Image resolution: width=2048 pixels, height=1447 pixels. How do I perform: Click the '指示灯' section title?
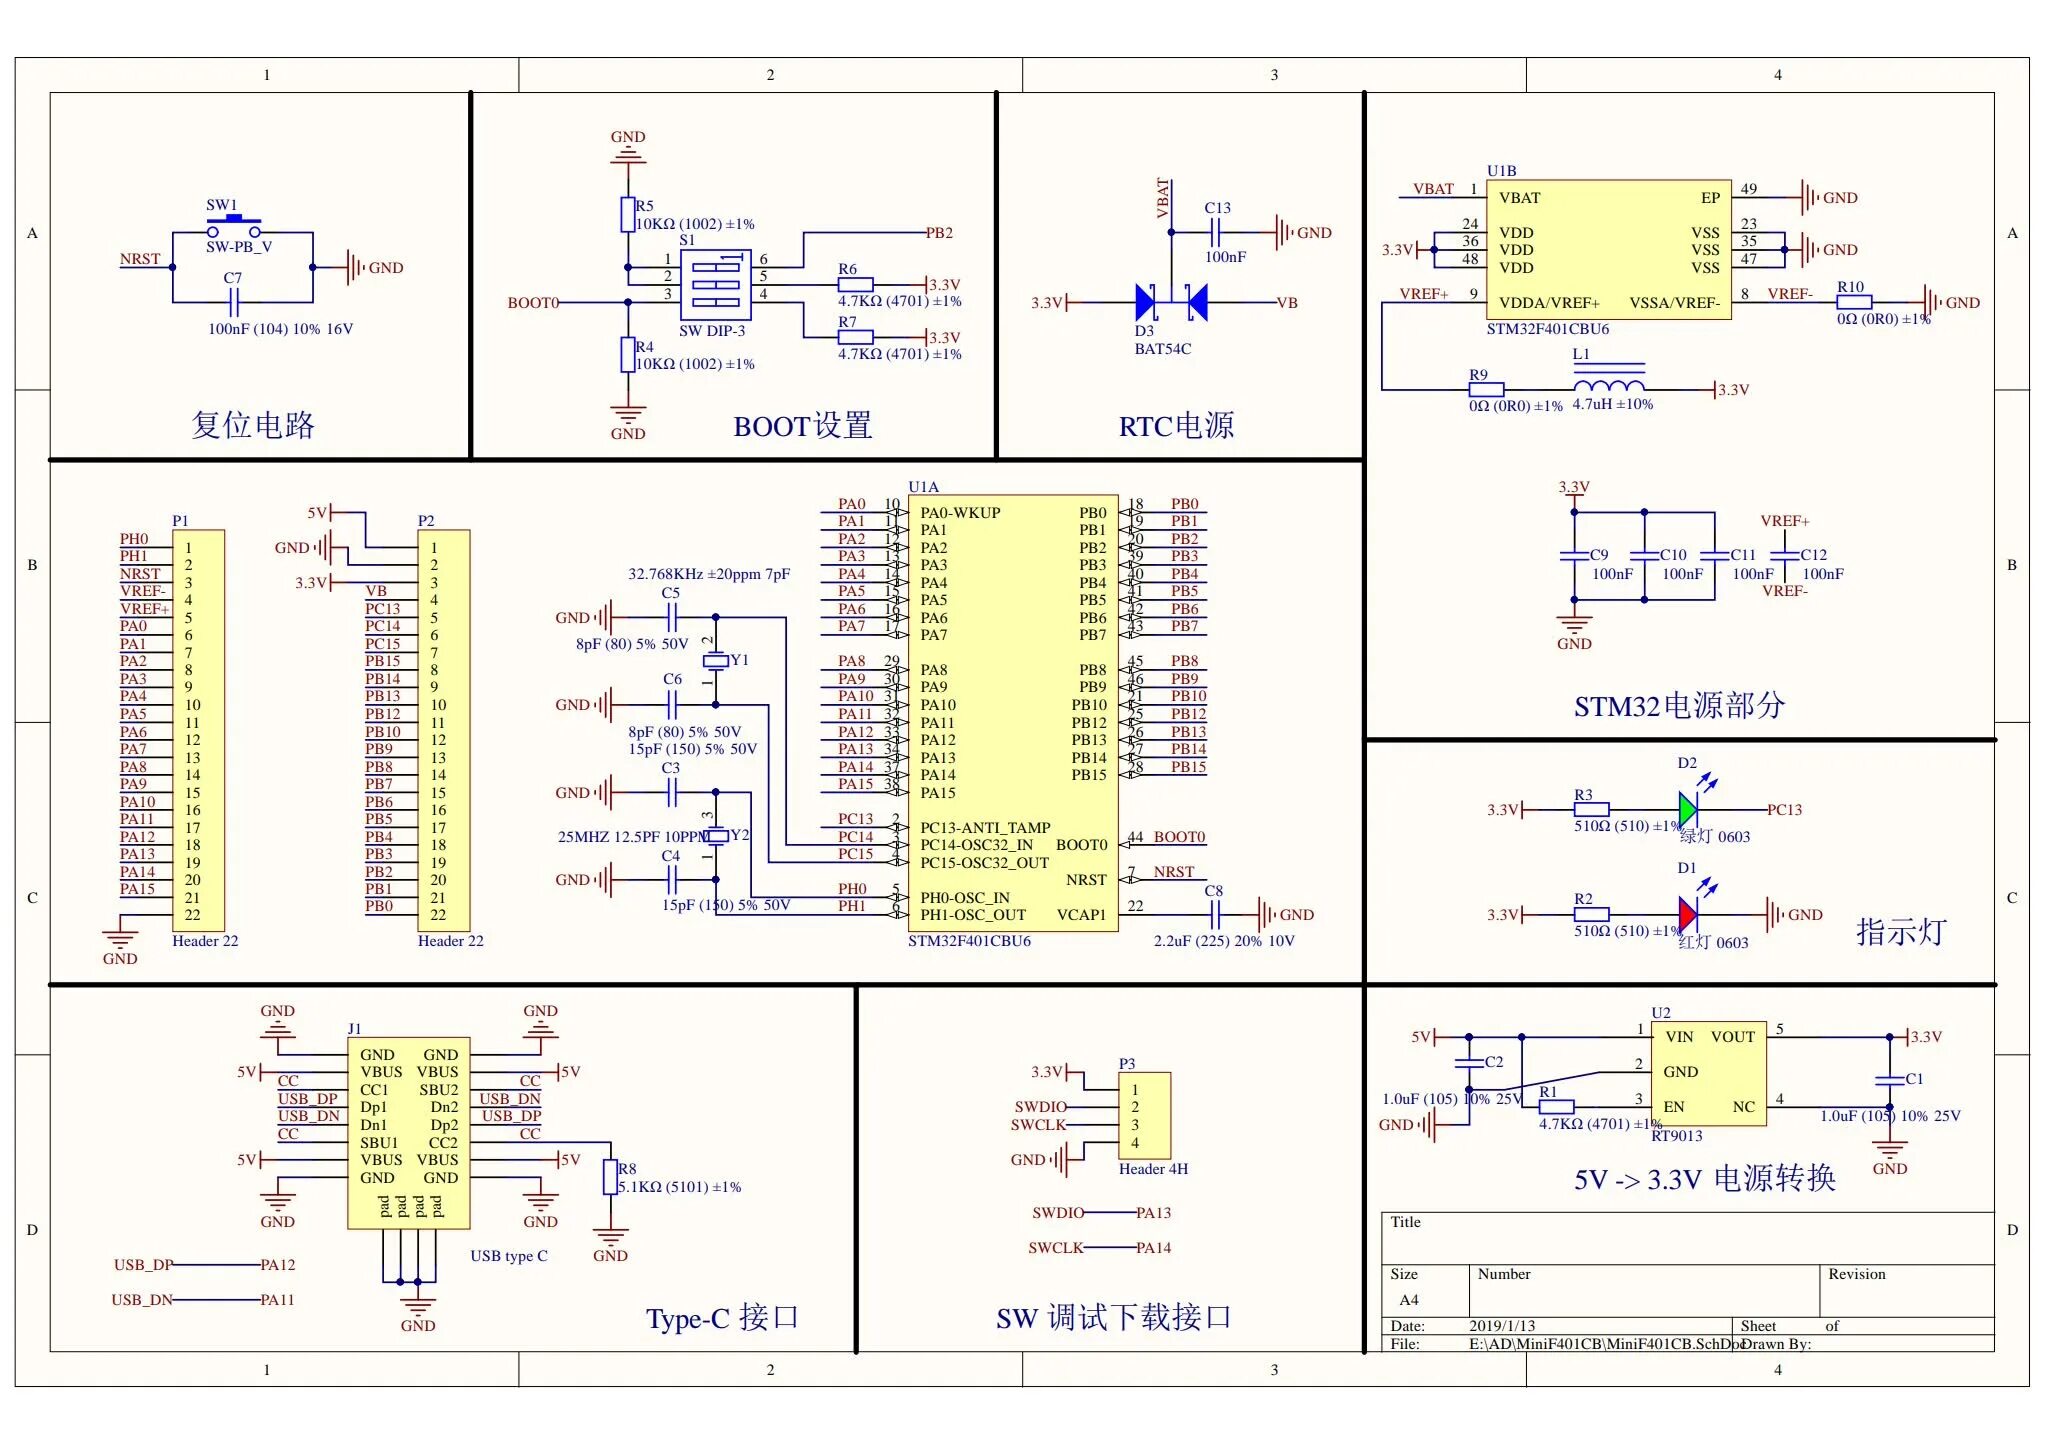click(x=1901, y=932)
